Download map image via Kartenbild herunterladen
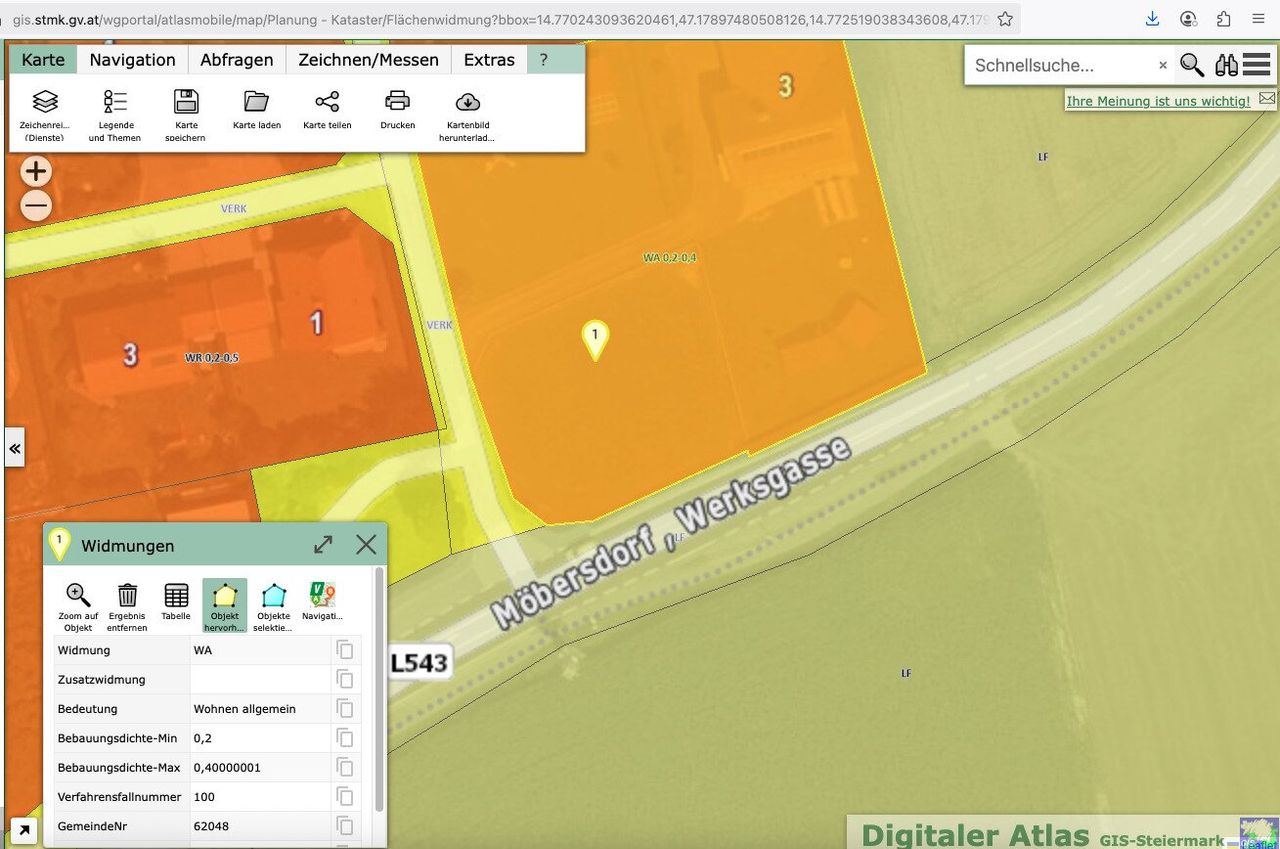Image resolution: width=1280 pixels, height=849 pixels. click(467, 102)
